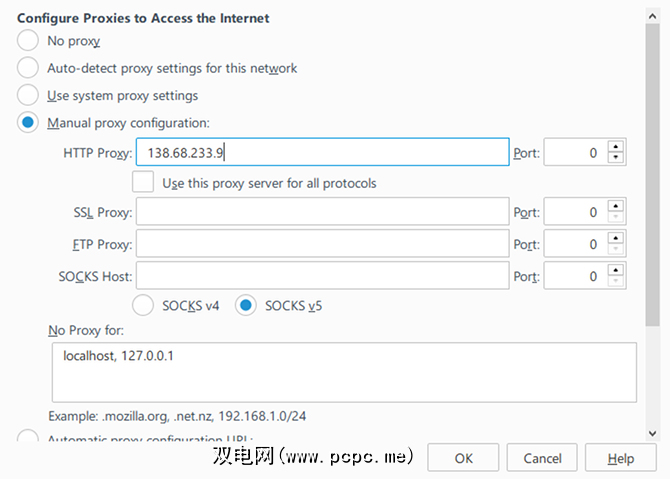Click the FTP Proxy input field
The height and width of the screenshot is (479, 670).
point(322,244)
